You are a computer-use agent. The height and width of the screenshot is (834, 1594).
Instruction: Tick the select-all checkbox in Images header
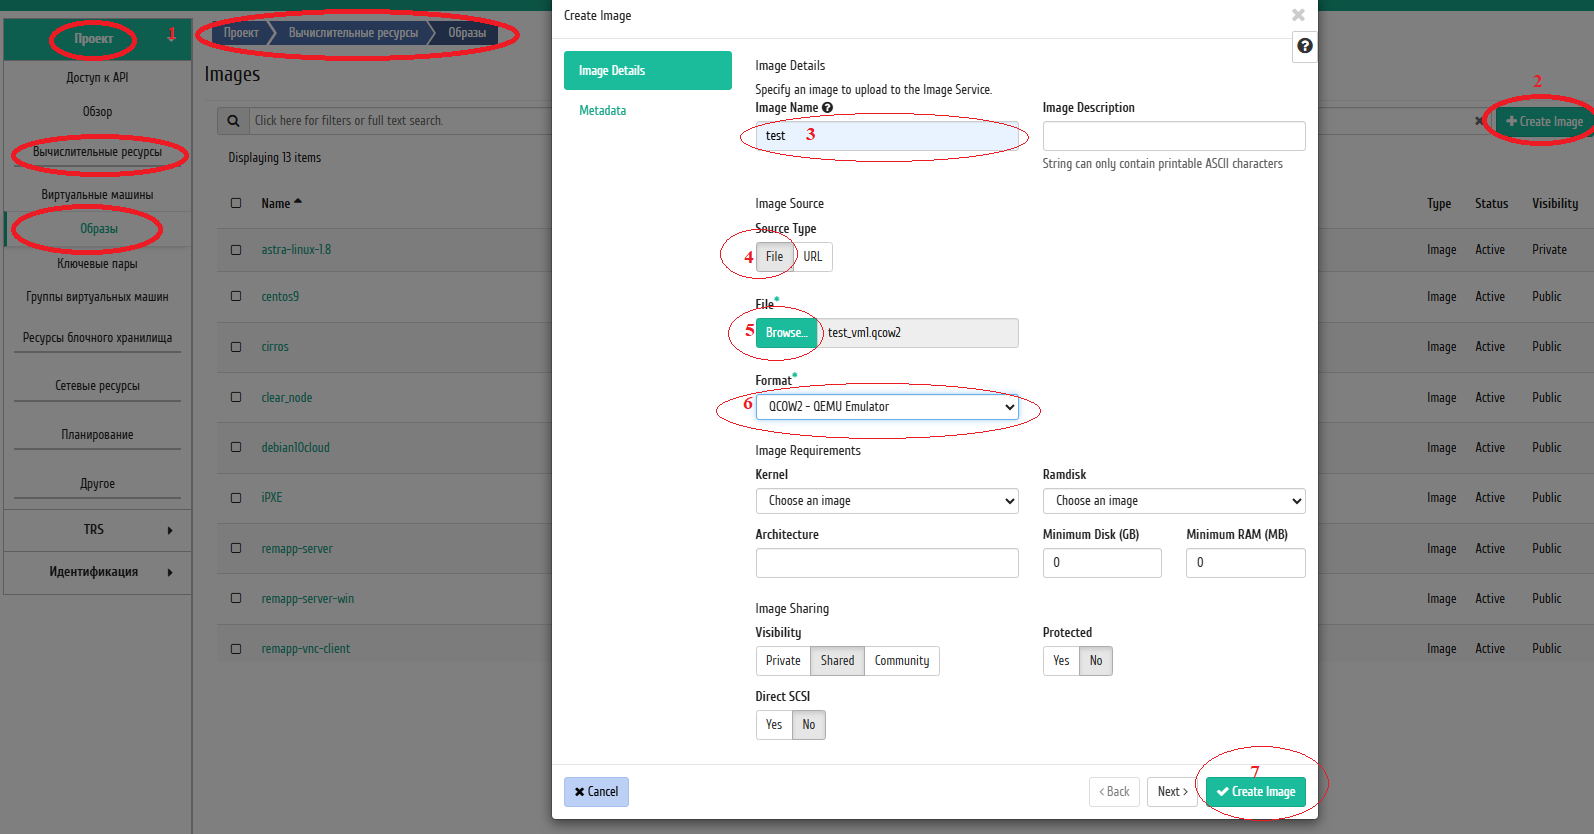click(236, 203)
